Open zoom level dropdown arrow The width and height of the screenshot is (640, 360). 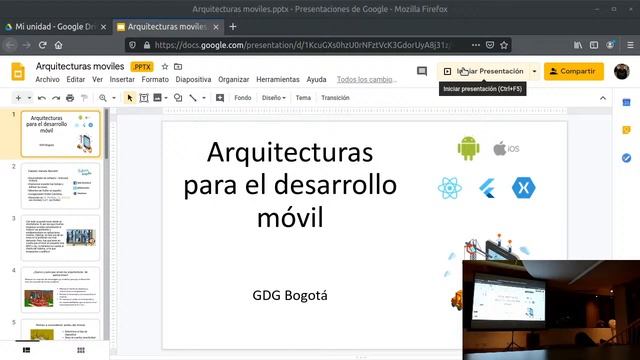tap(114, 98)
